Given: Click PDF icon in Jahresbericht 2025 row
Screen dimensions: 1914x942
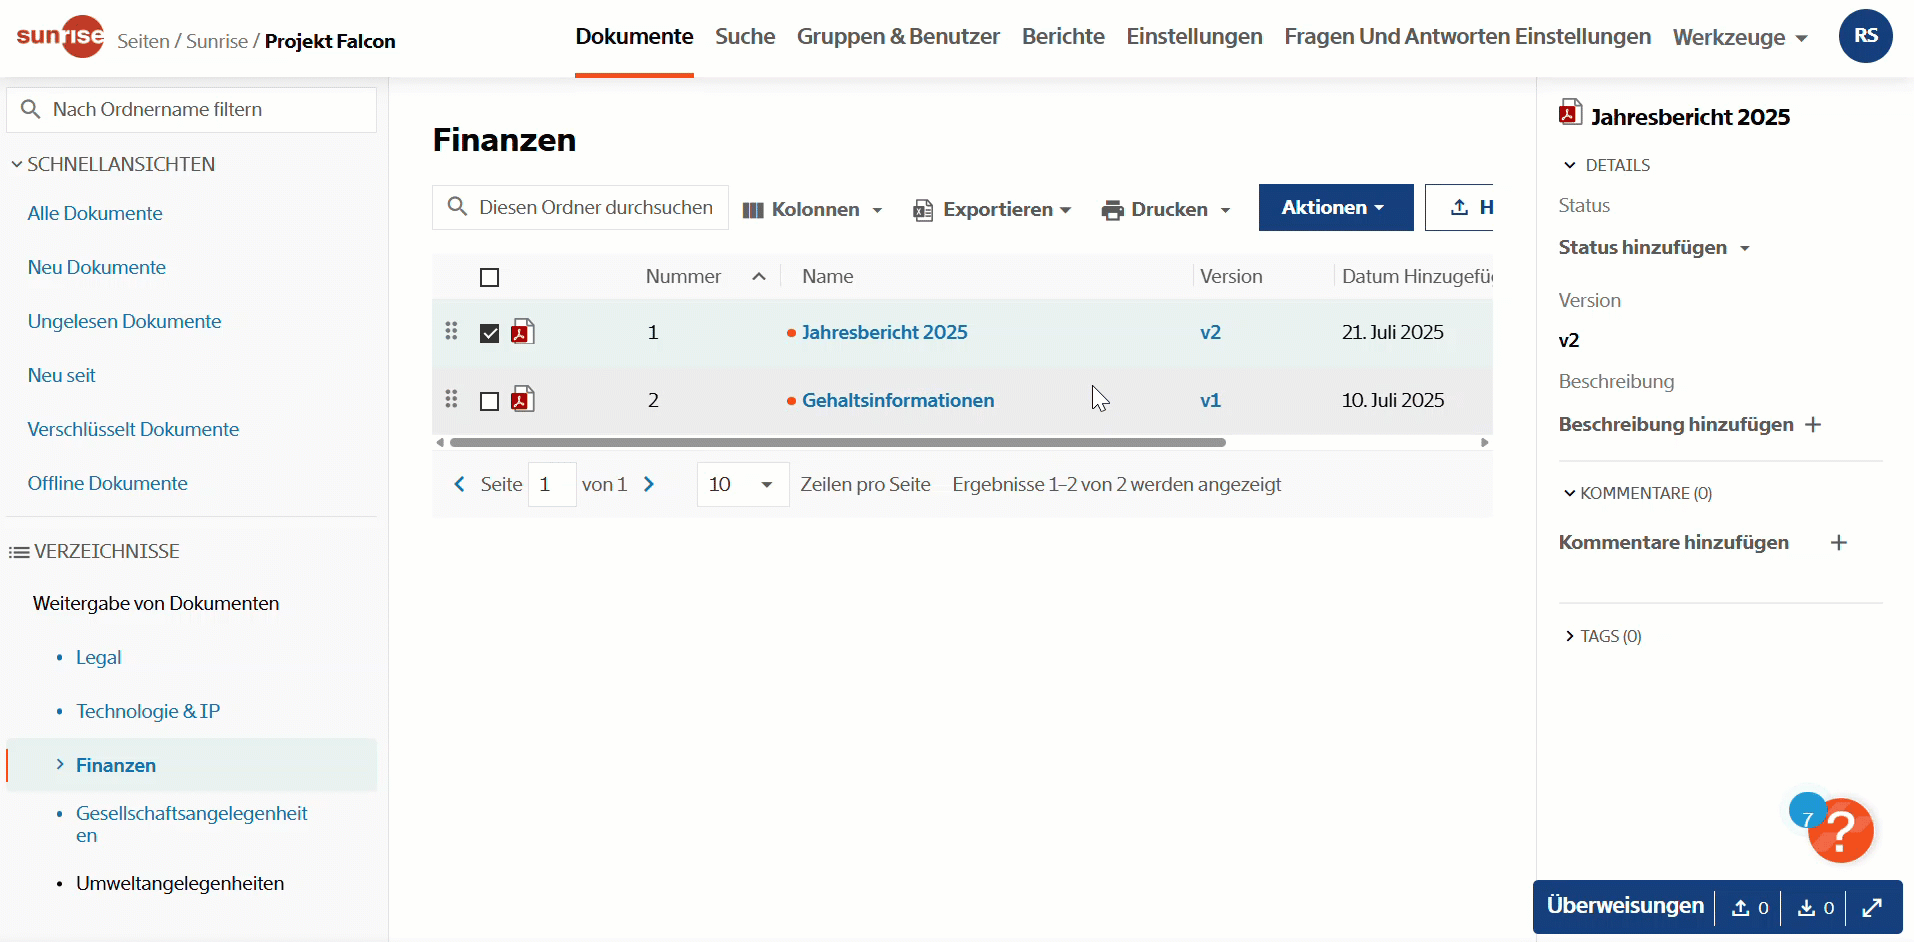Looking at the screenshot, I should pyautogui.click(x=522, y=331).
